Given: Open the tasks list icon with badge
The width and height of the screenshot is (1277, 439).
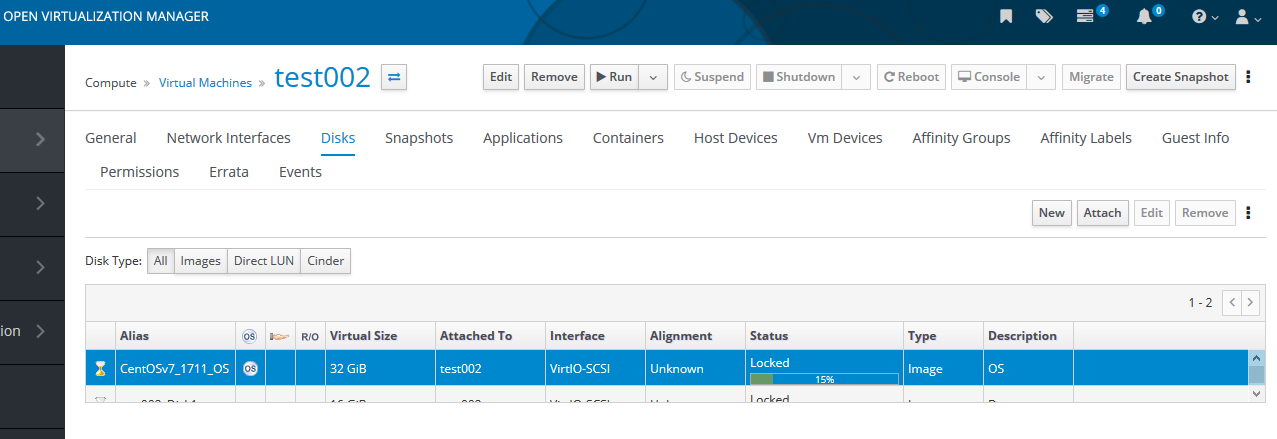Looking at the screenshot, I should (1086, 17).
